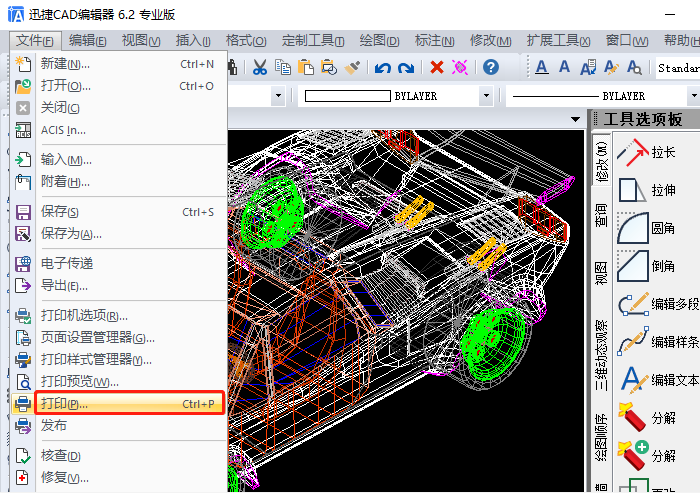700x493 pixels.
Task: Open the Standard text style combo box
Action: (x=678, y=68)
